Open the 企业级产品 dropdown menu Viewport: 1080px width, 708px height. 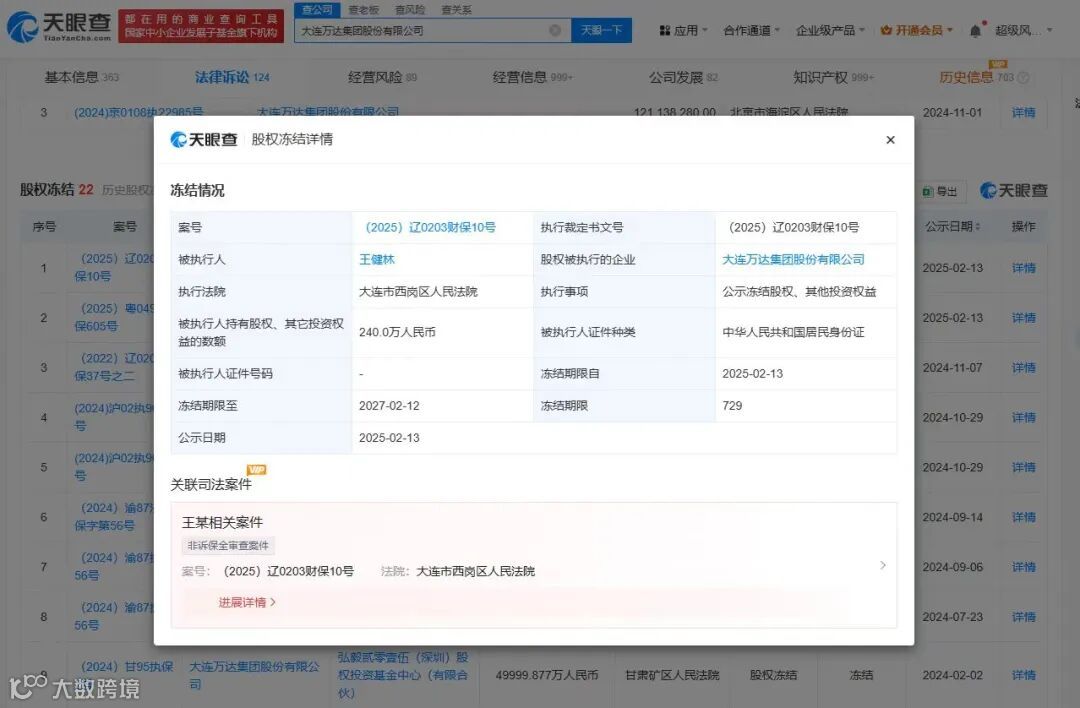(830, 30)
